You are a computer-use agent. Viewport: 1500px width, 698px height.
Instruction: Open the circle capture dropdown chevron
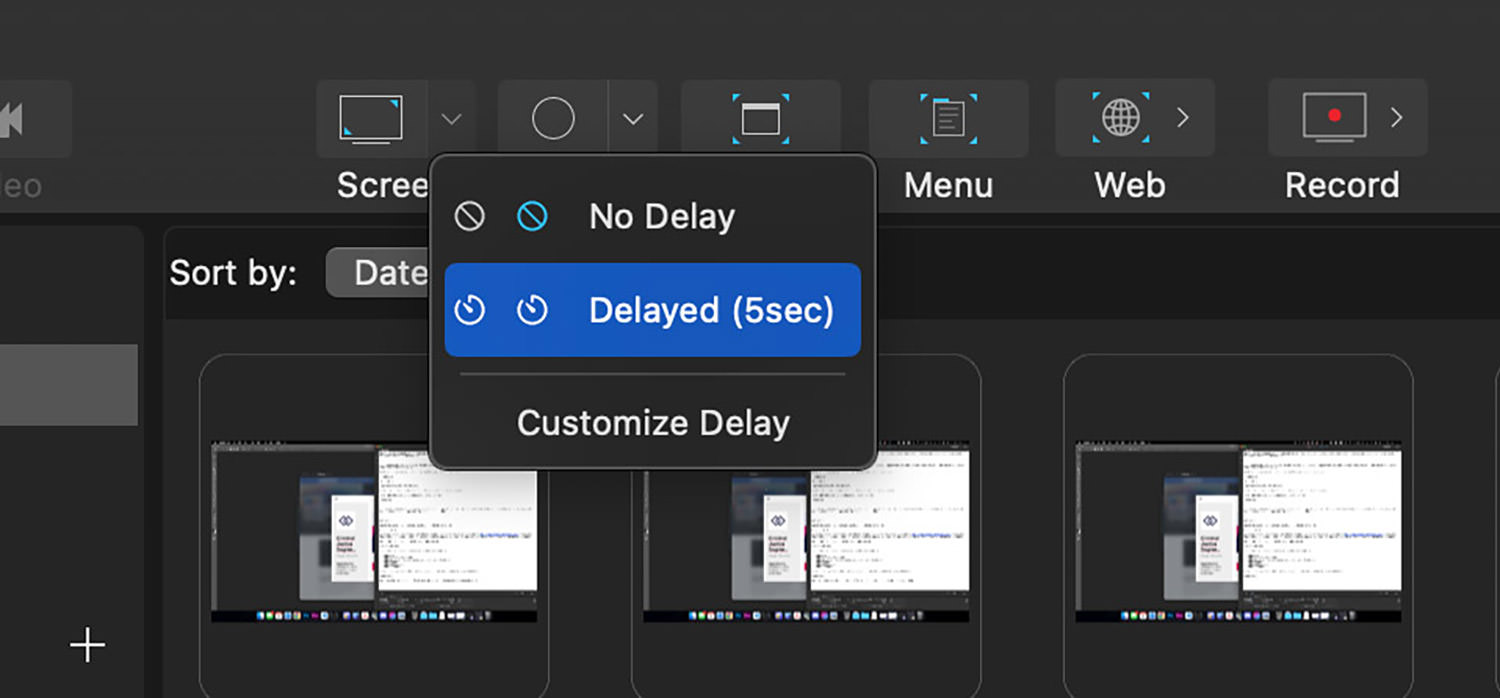[x=633, y=119]
